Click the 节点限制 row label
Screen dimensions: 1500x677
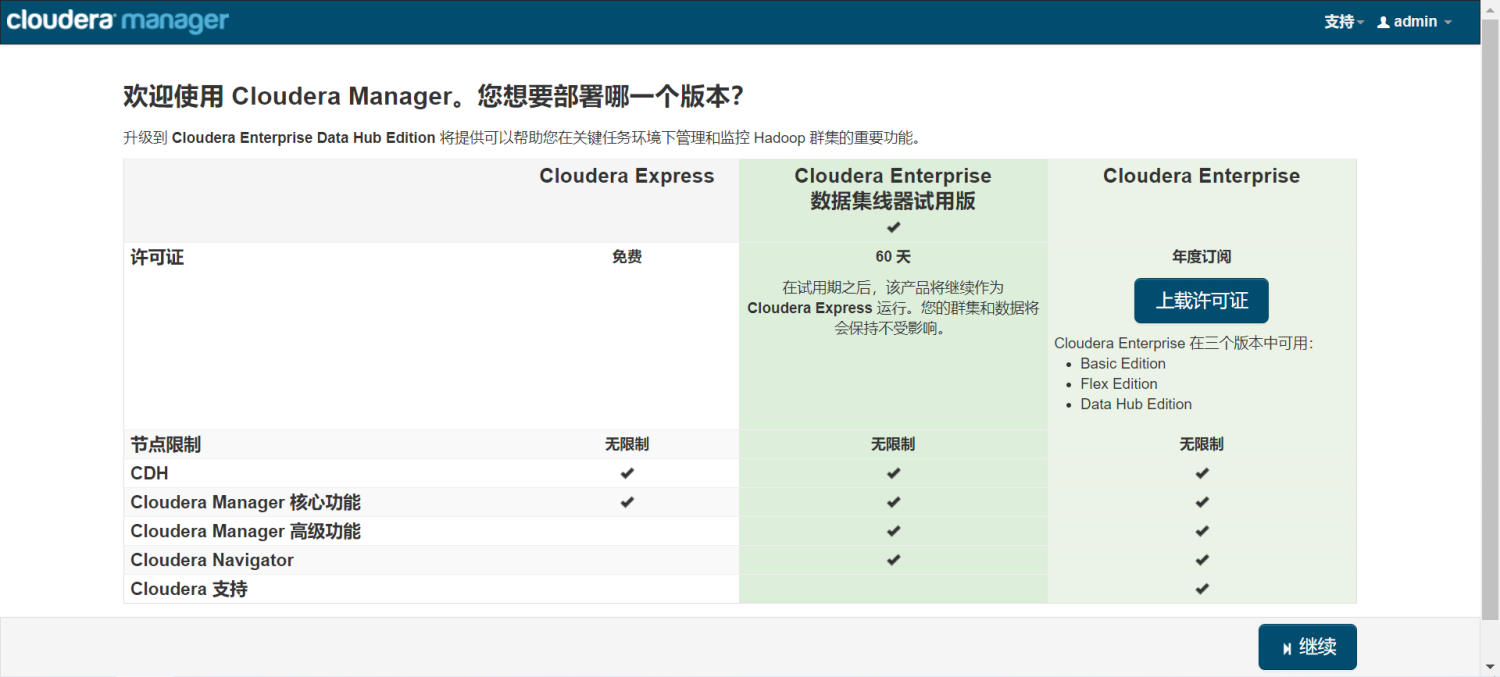pos(166,444)
